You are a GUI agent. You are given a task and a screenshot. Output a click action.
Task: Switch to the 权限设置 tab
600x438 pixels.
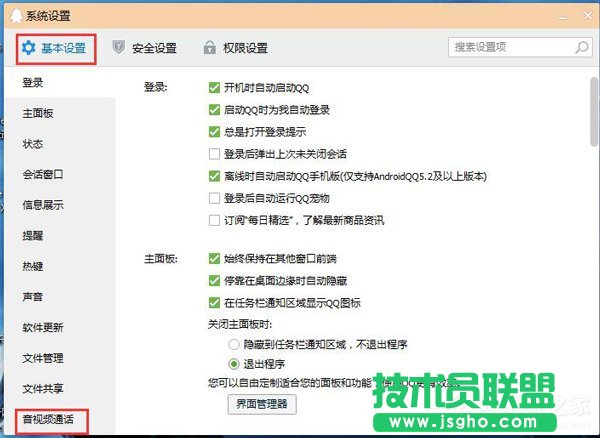235,48
